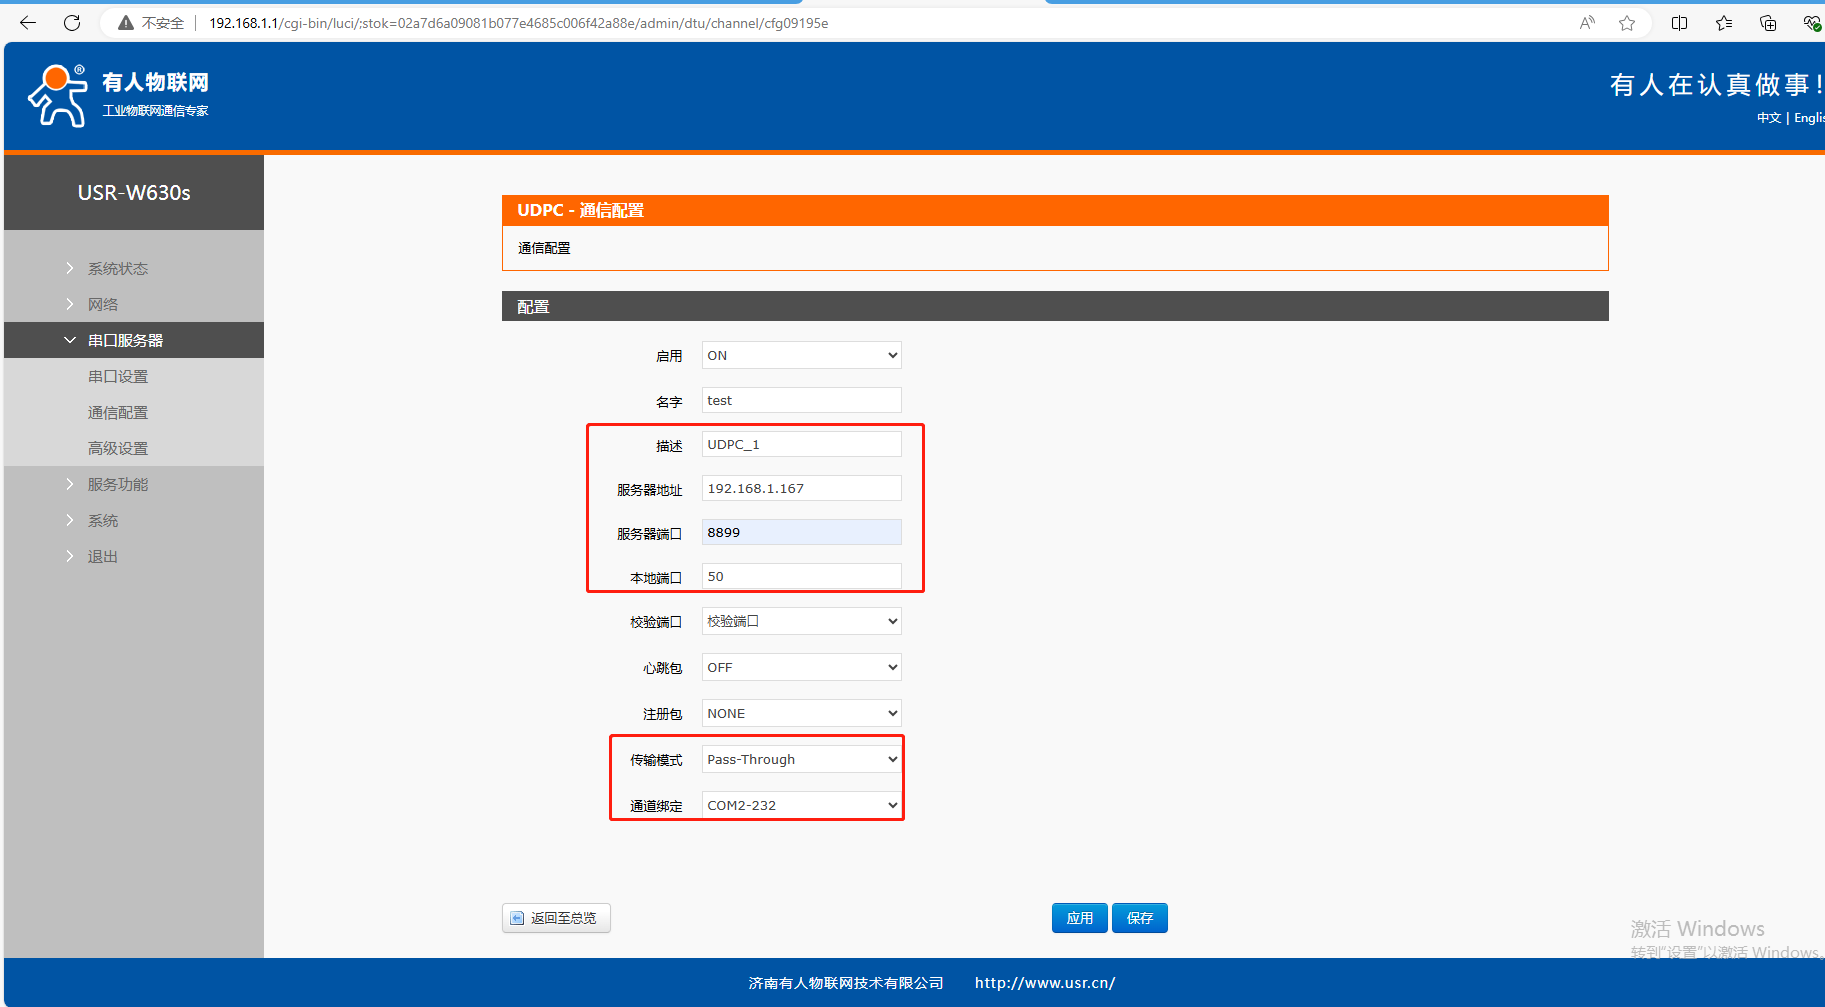Image resolution: width=1825 pixels, height=1007 pixels.
Task: Click the 应用 apply button
Action: pyautogui.click(x=1079, y=918)
